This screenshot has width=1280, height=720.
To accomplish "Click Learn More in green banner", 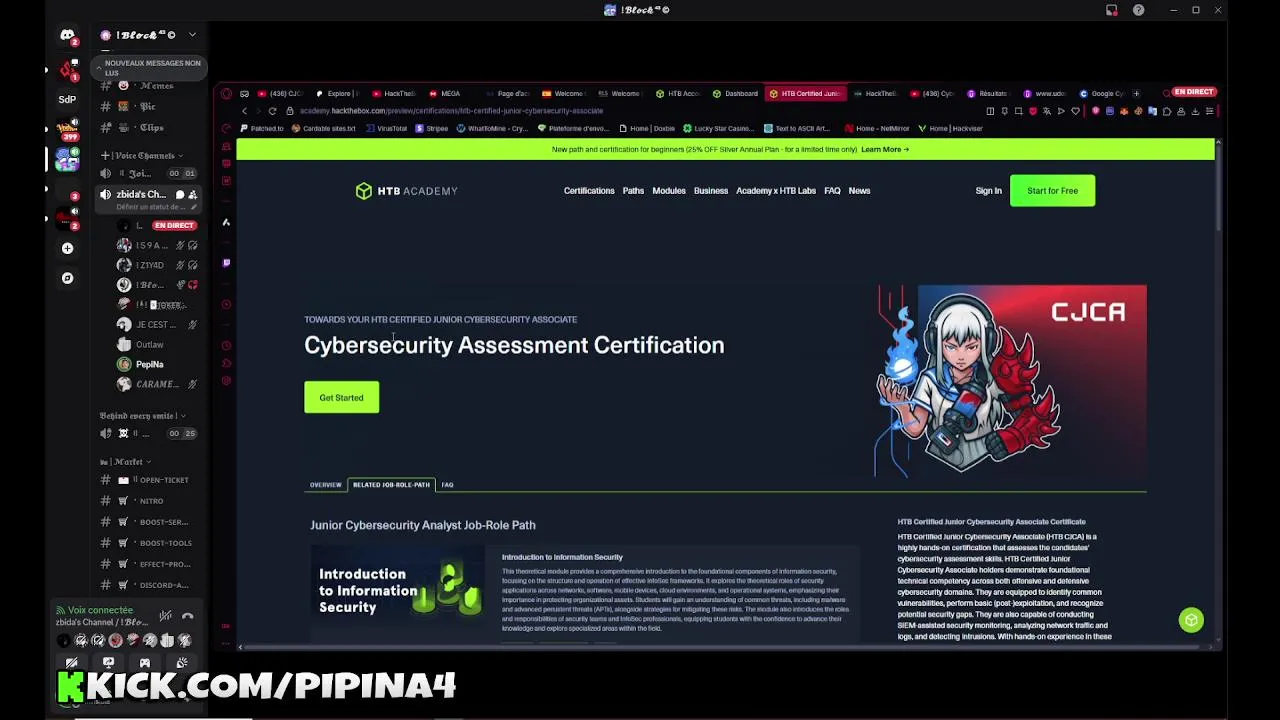I will pos(885,149).
